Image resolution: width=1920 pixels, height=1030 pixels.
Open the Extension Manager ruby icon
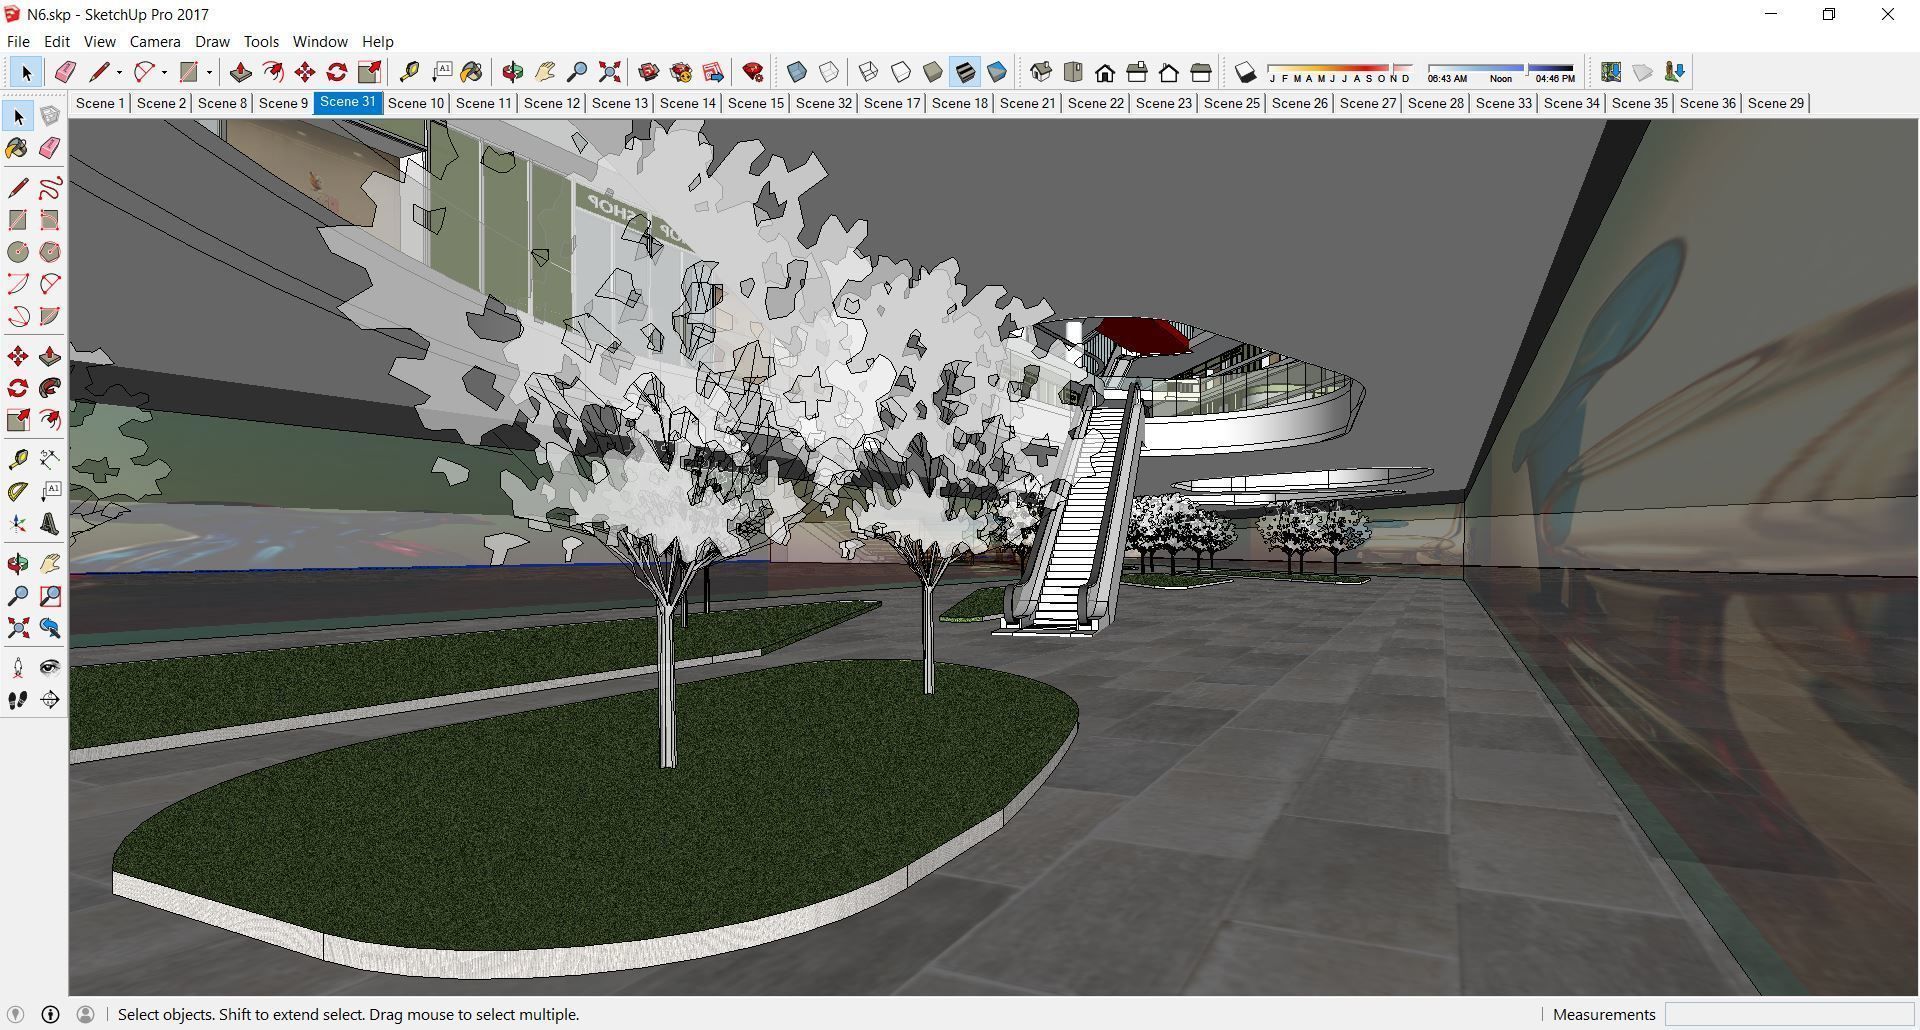753,72
